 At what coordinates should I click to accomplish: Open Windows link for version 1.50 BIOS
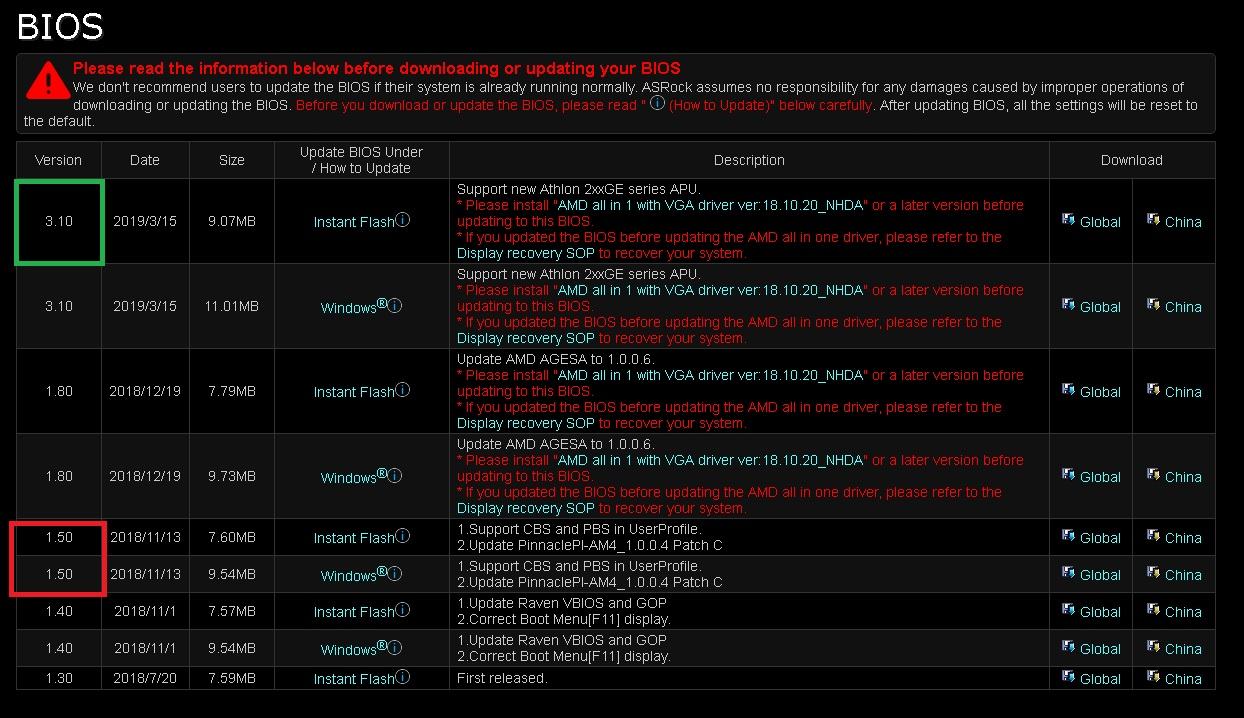pyautogui.click(x=348, y=575)
